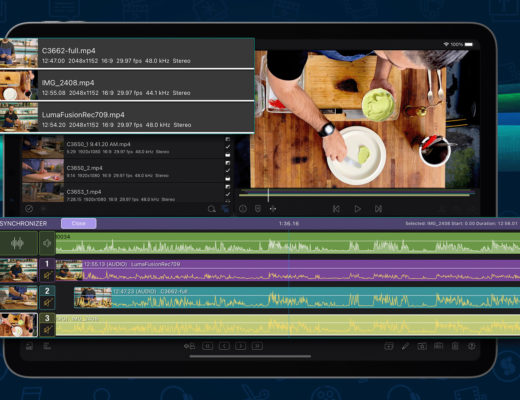This screenshot has width=520, height=400.
Task: Toggle mute on track 1
Action: [47, 275]
